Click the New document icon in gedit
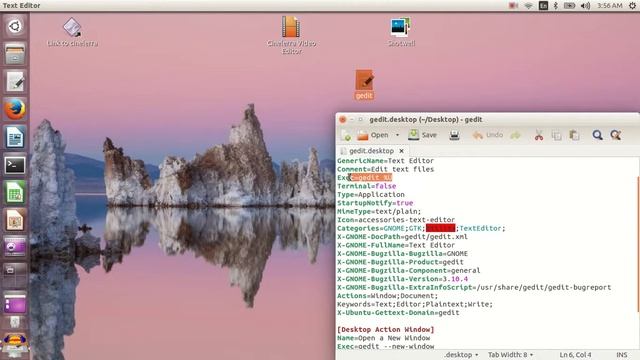 point(346,135)
